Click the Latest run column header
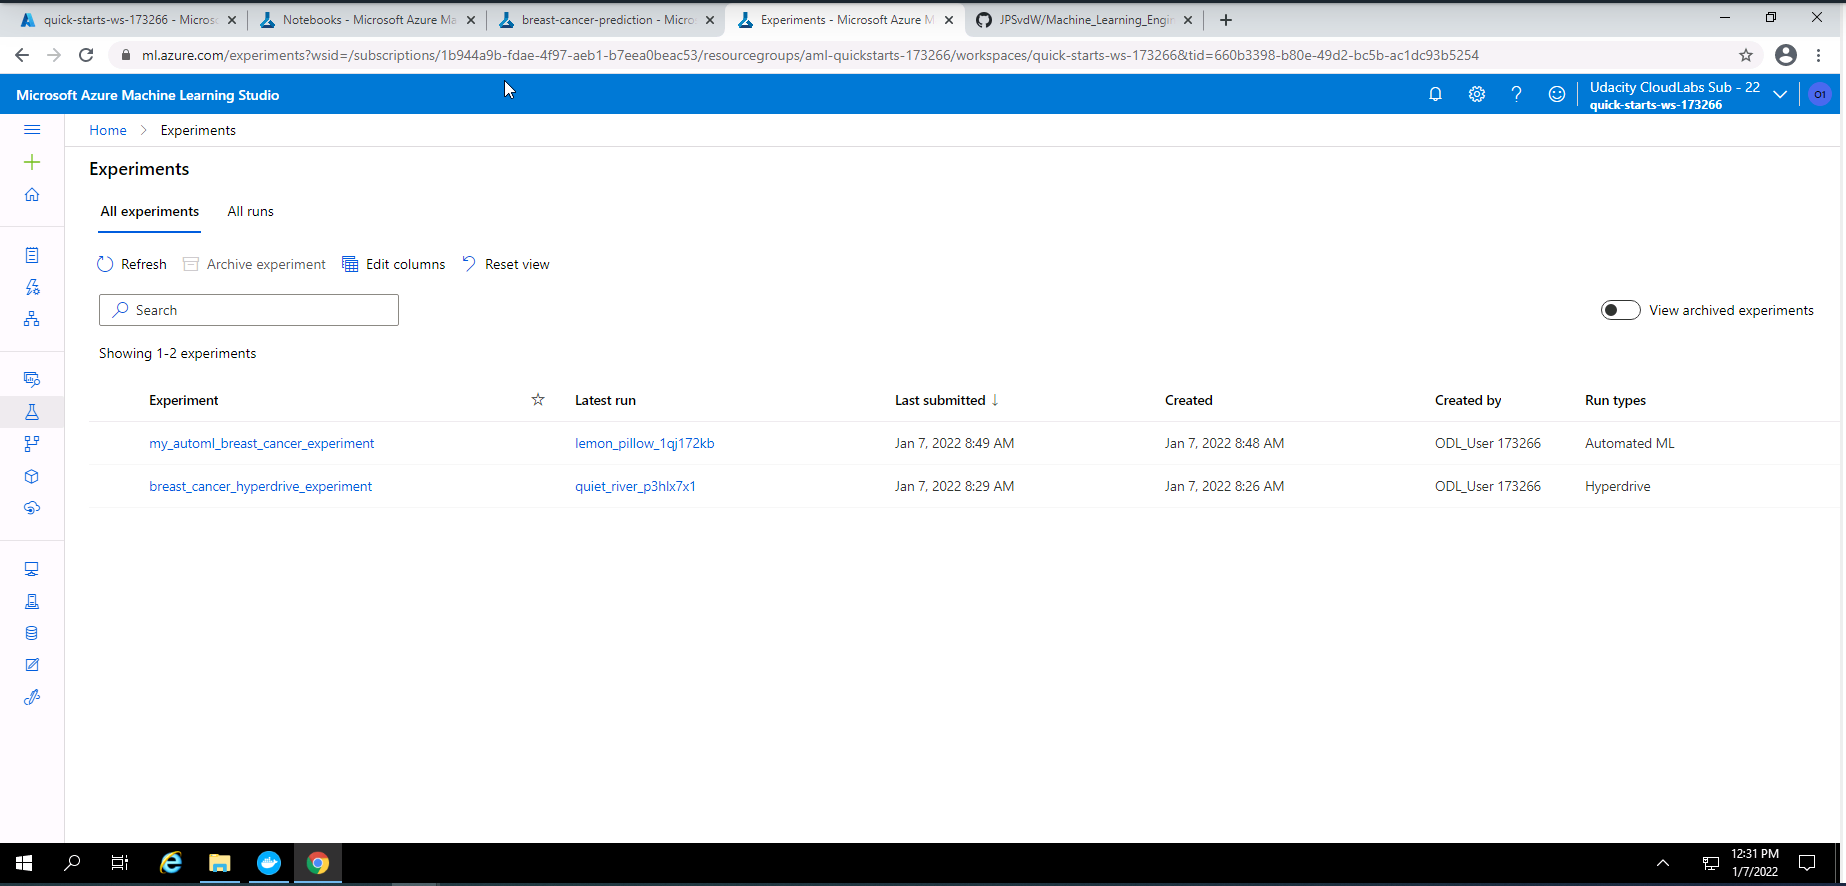The image size is (1846, 886). [605, 400]
